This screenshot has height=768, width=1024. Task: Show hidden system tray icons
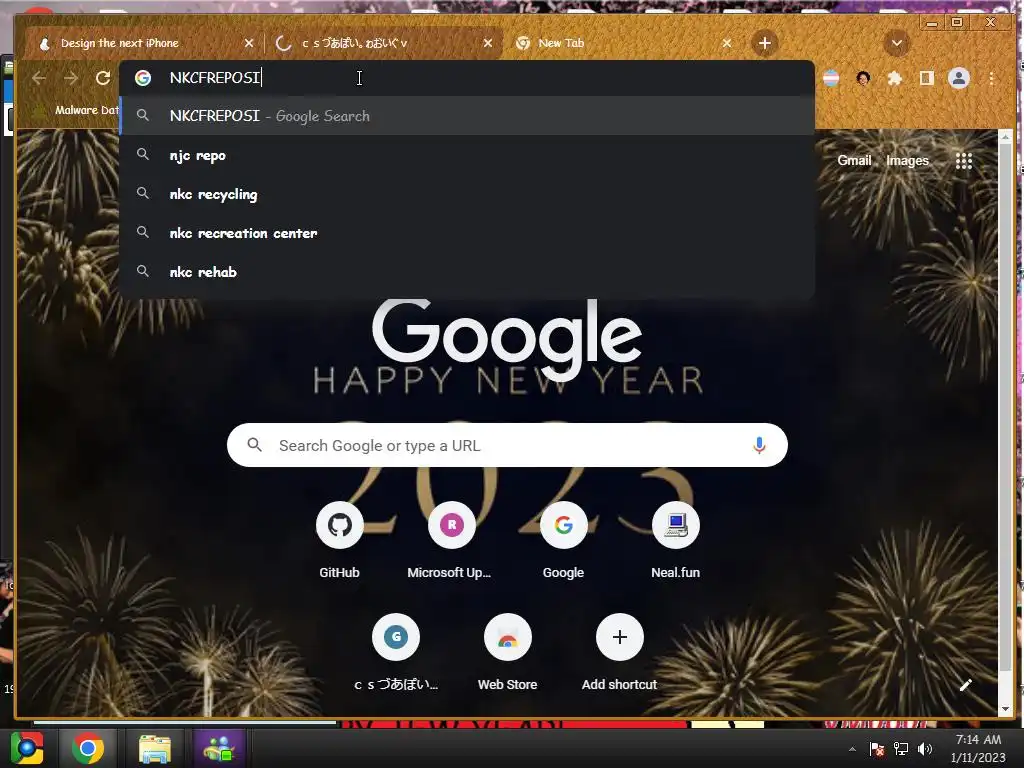click(x=852, y=749)
